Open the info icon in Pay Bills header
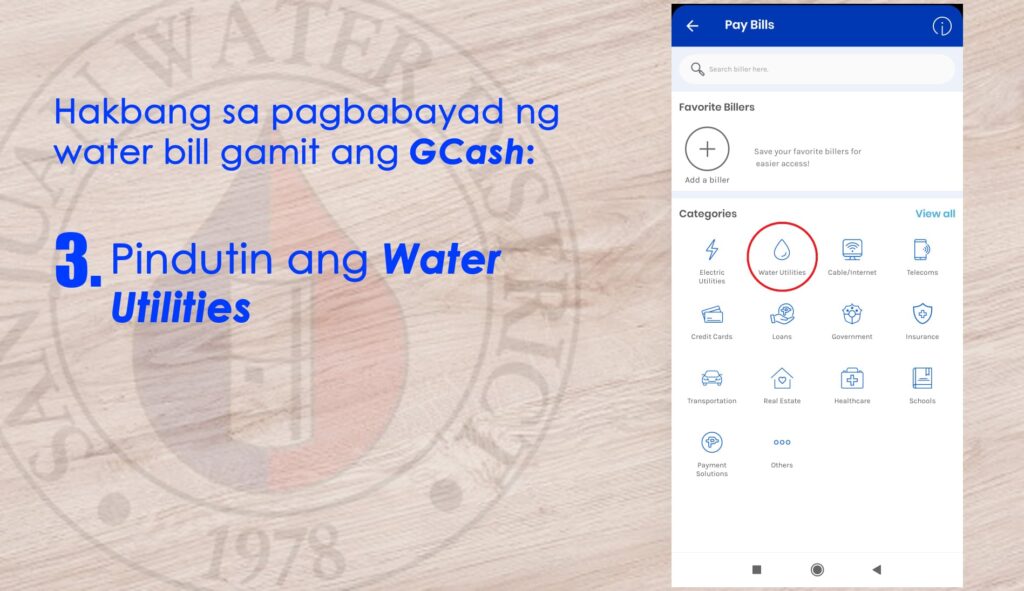Screen dimensions: 1024x591 (941, 26)
